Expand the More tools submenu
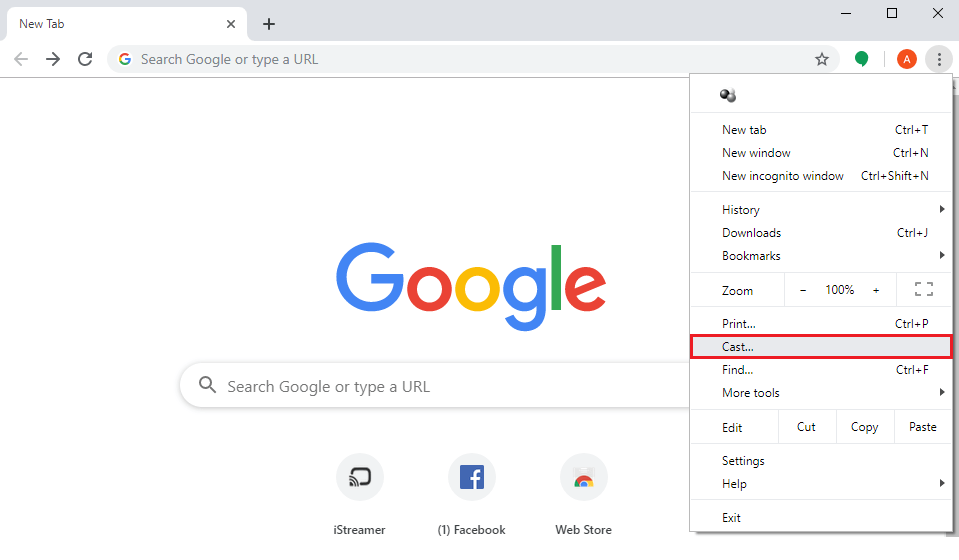Screen dimensions: 959x560 pyautogui.click(x=821, y=393)
